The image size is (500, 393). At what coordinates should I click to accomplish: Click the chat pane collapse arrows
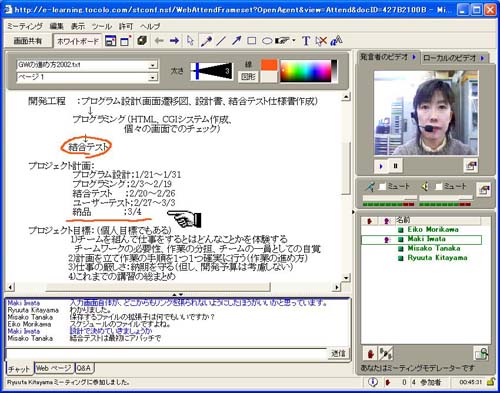click(x=177, y=295)
